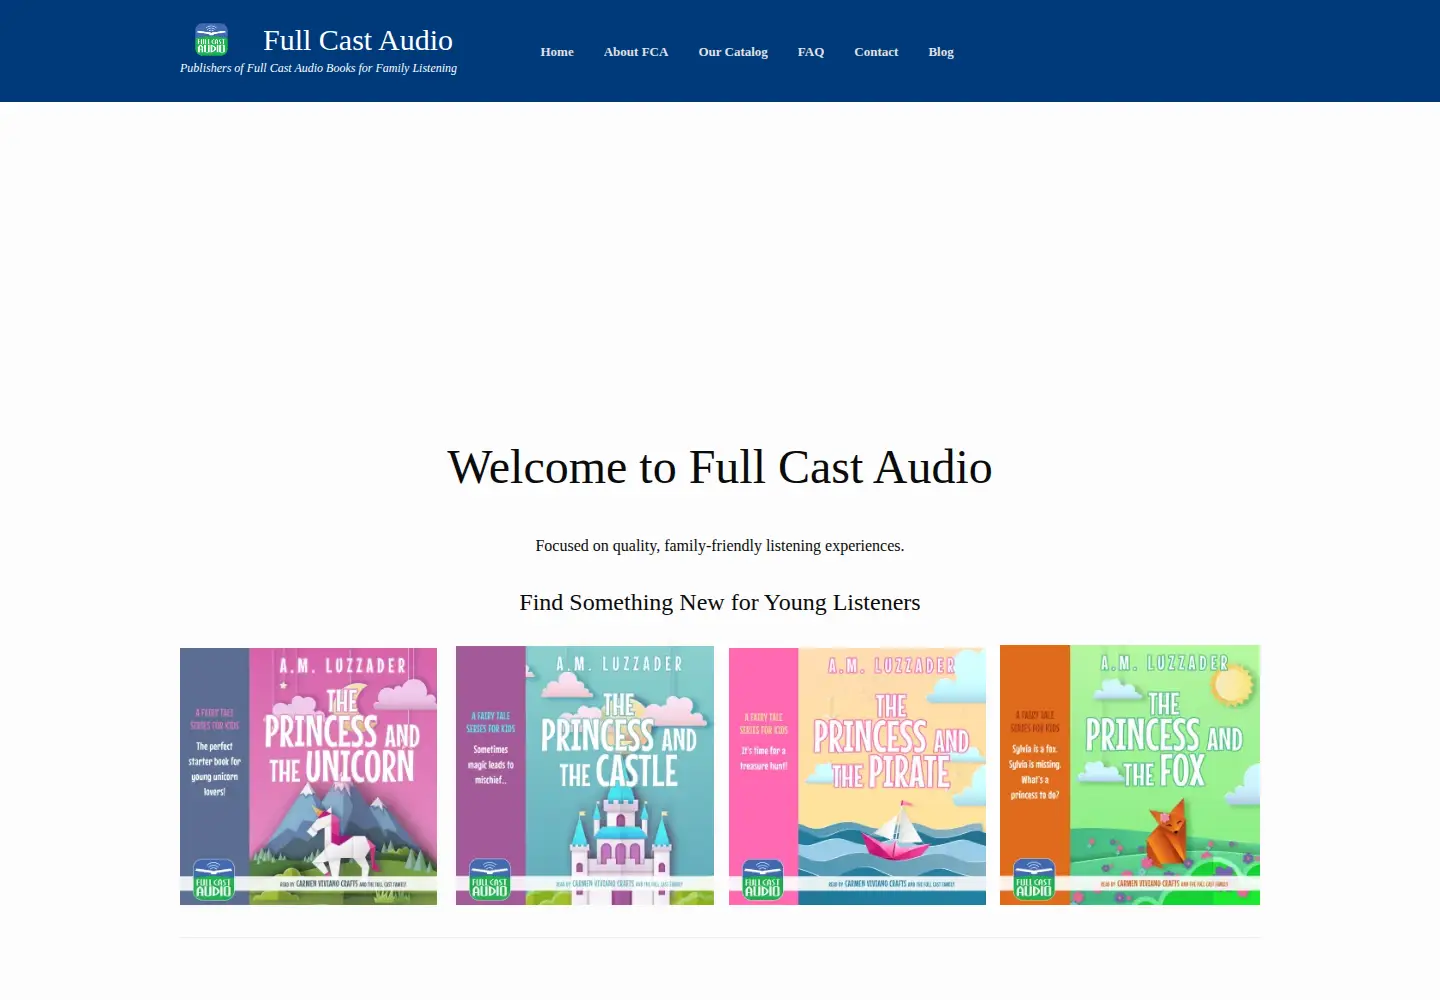This screenshot has height=1000, width=1440.
Task: Click 'Find Something New for Young Listeners' heading
Action: [720, 602]
